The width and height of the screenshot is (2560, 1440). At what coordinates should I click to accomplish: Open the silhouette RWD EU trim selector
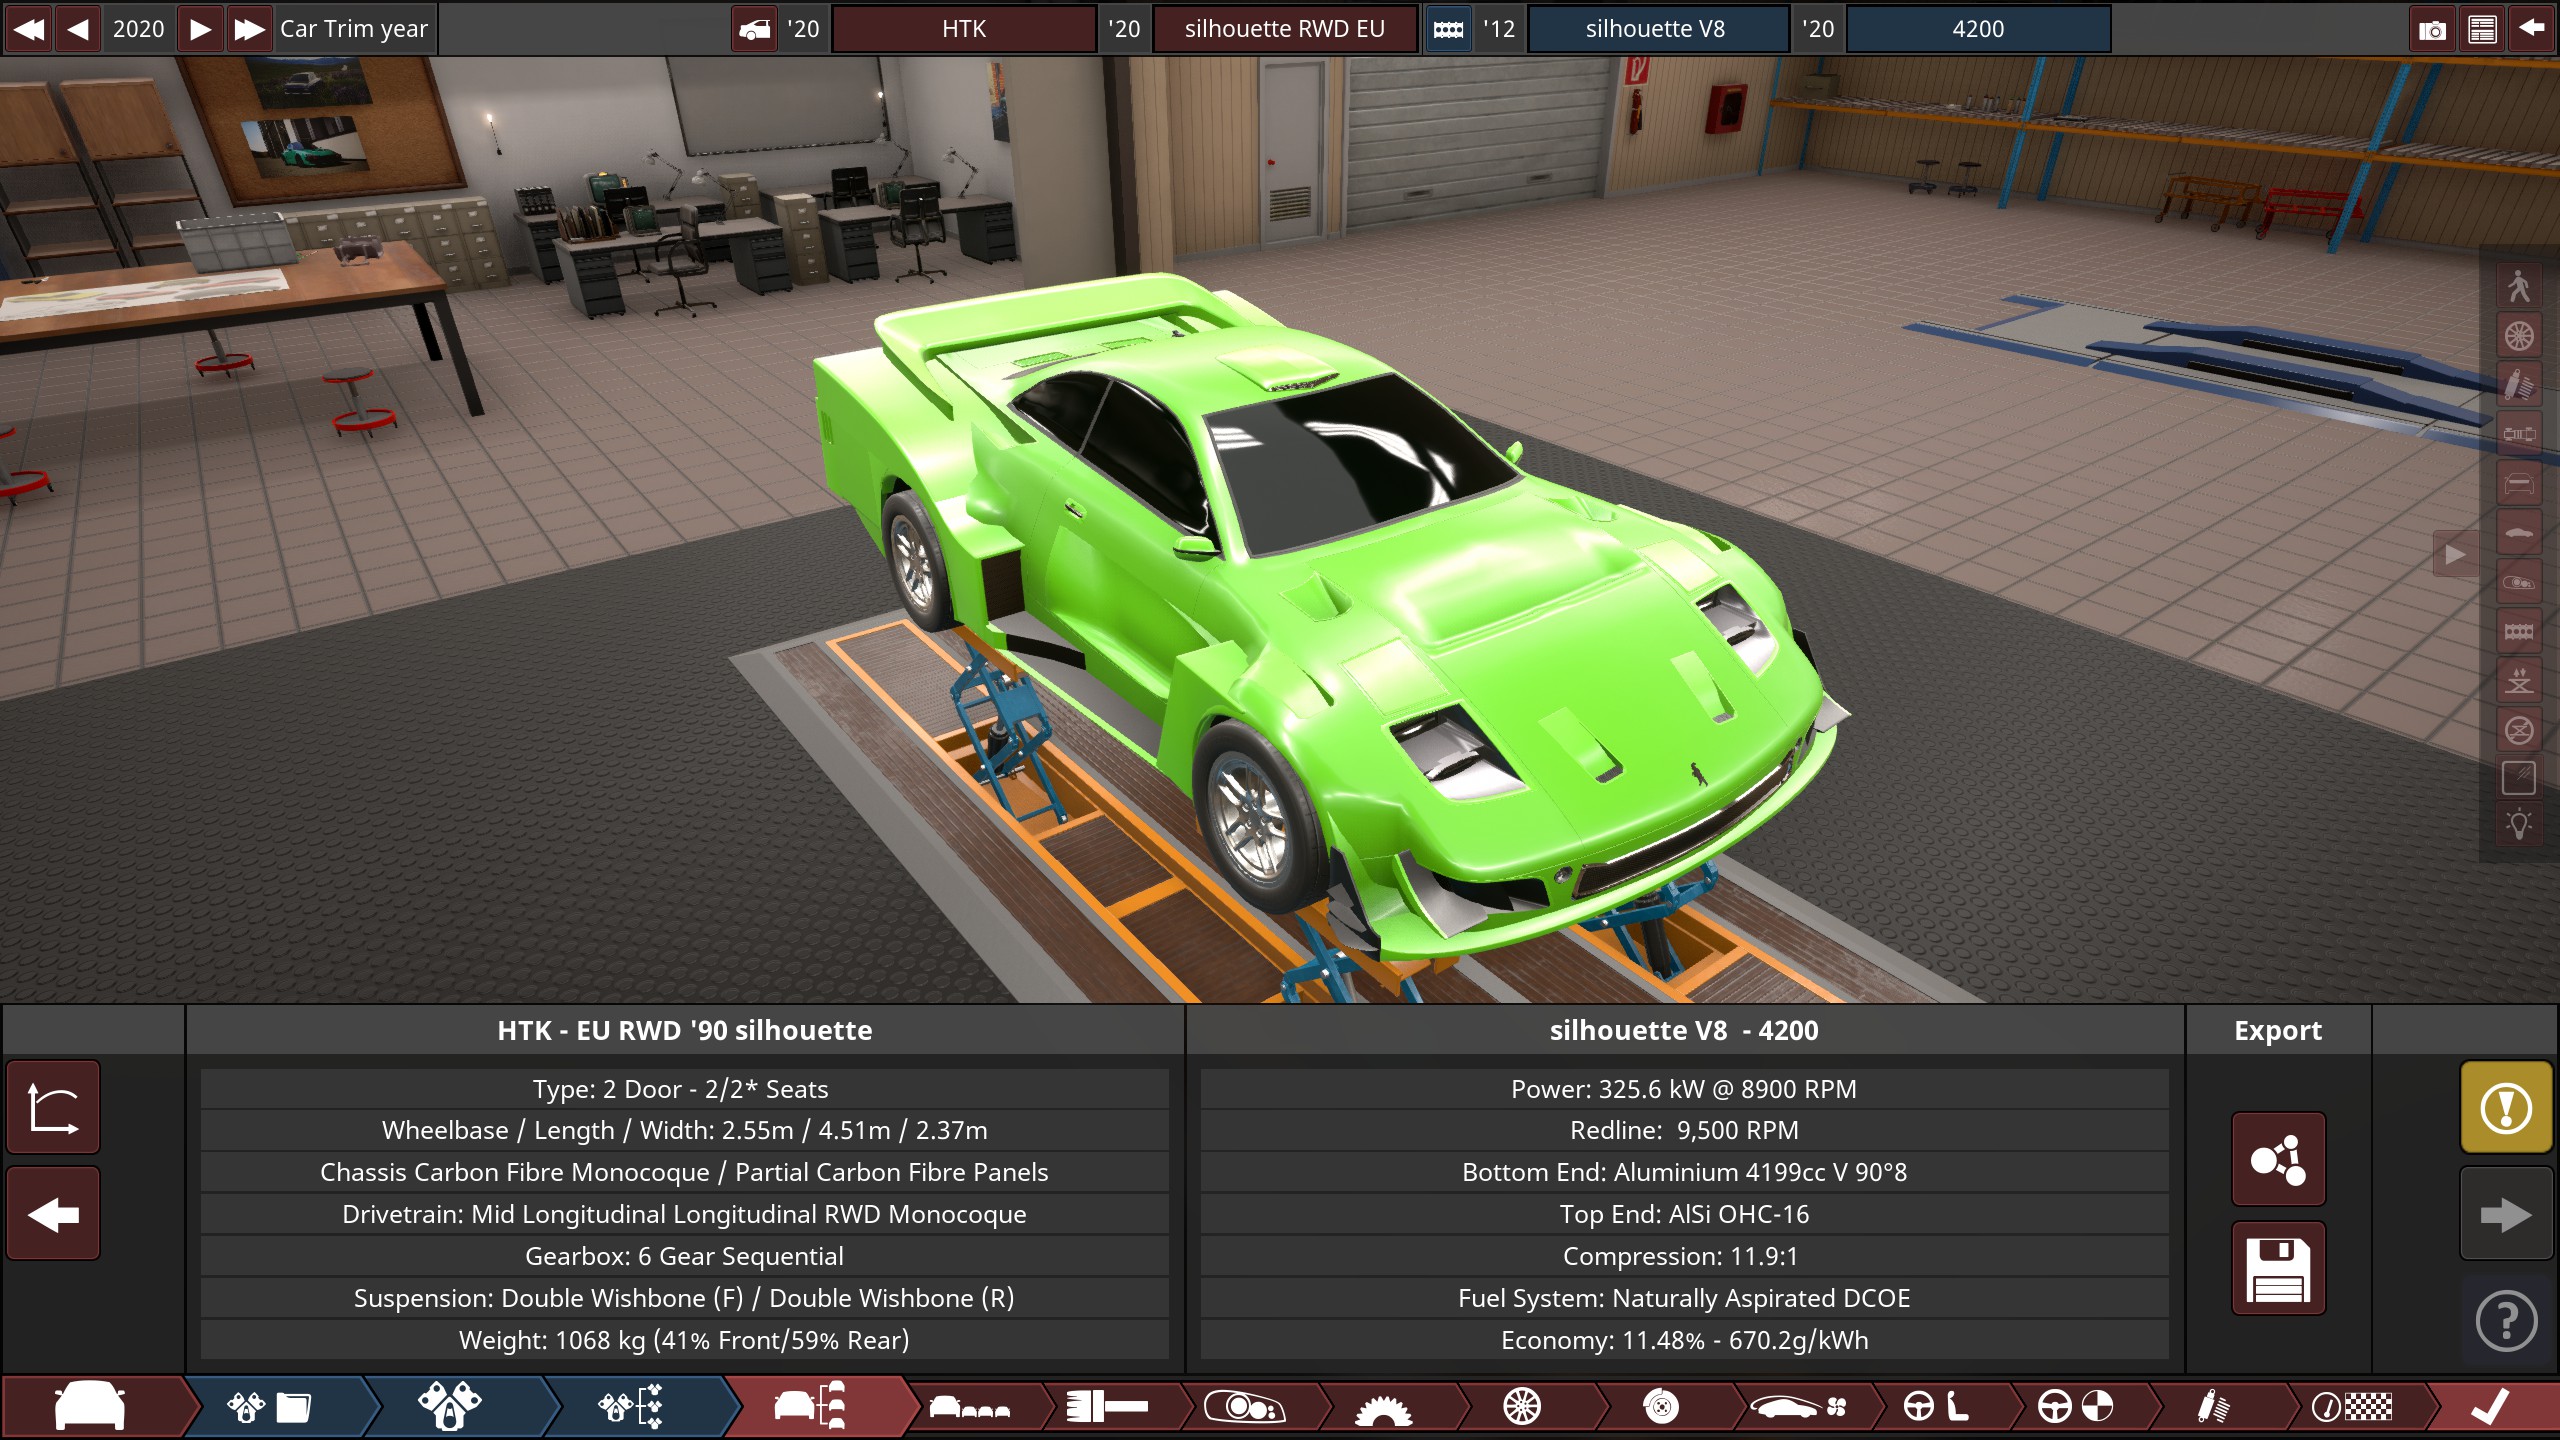[1285, 28]
